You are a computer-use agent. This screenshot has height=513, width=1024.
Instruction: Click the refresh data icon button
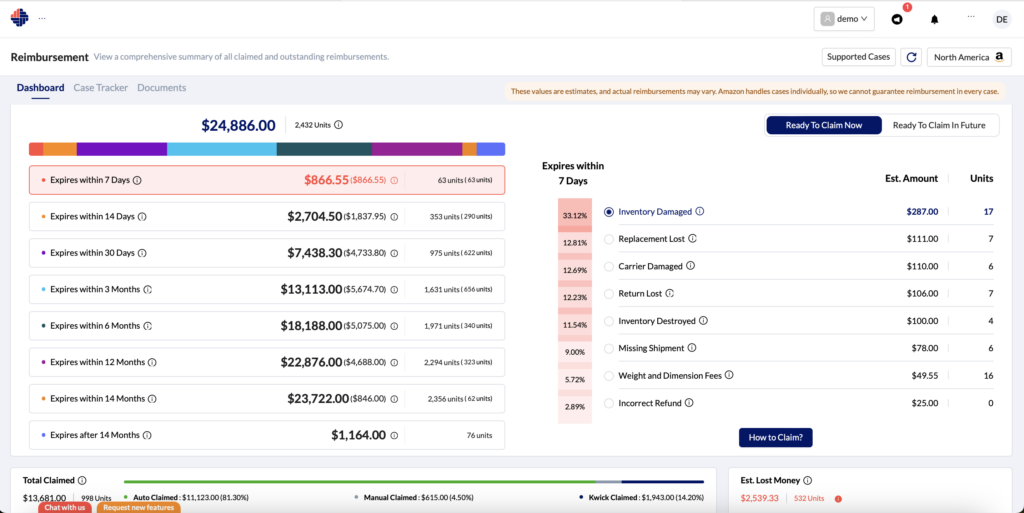click(x=912, y=57)
